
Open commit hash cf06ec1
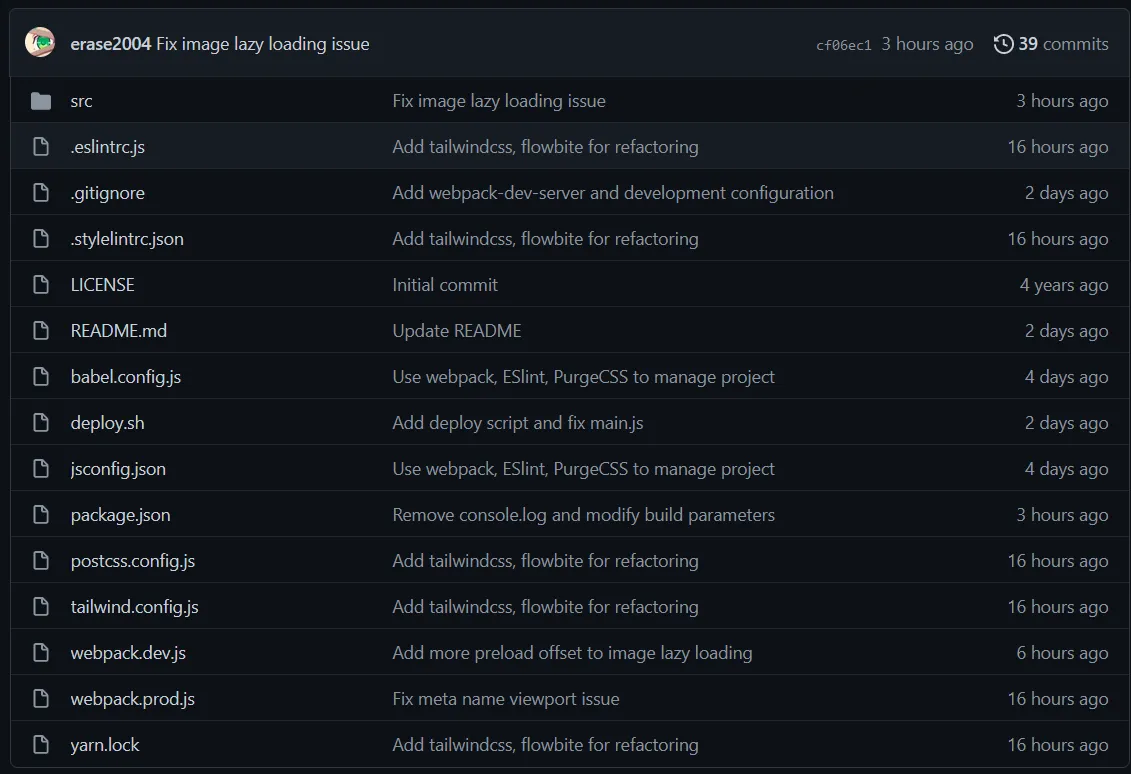(843, 45)
